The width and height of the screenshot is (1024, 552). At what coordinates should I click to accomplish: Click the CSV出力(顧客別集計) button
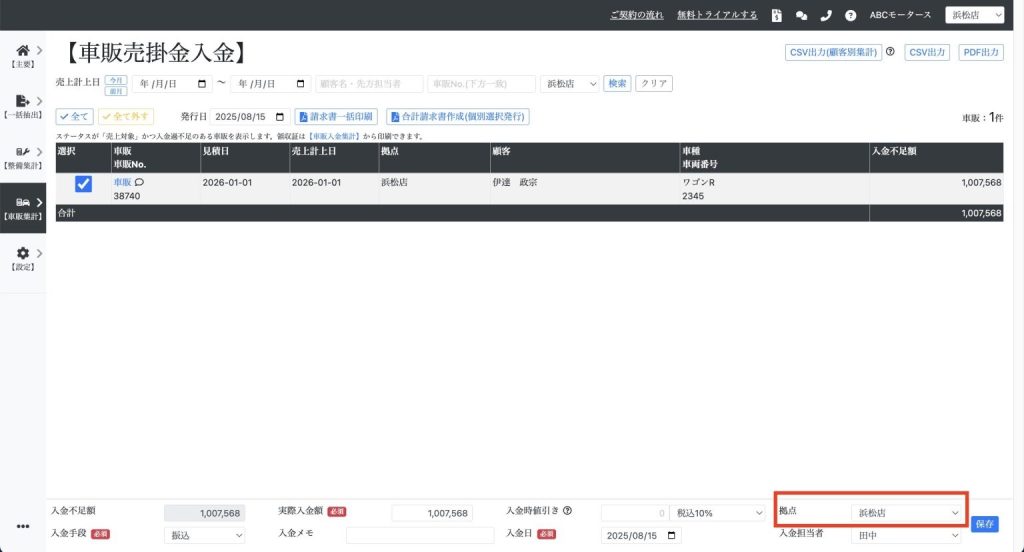832,52
